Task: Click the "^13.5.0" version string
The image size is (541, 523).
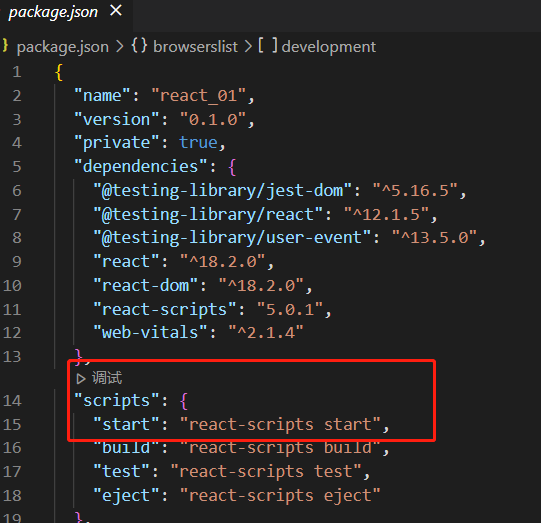Action: click(435, 238)
